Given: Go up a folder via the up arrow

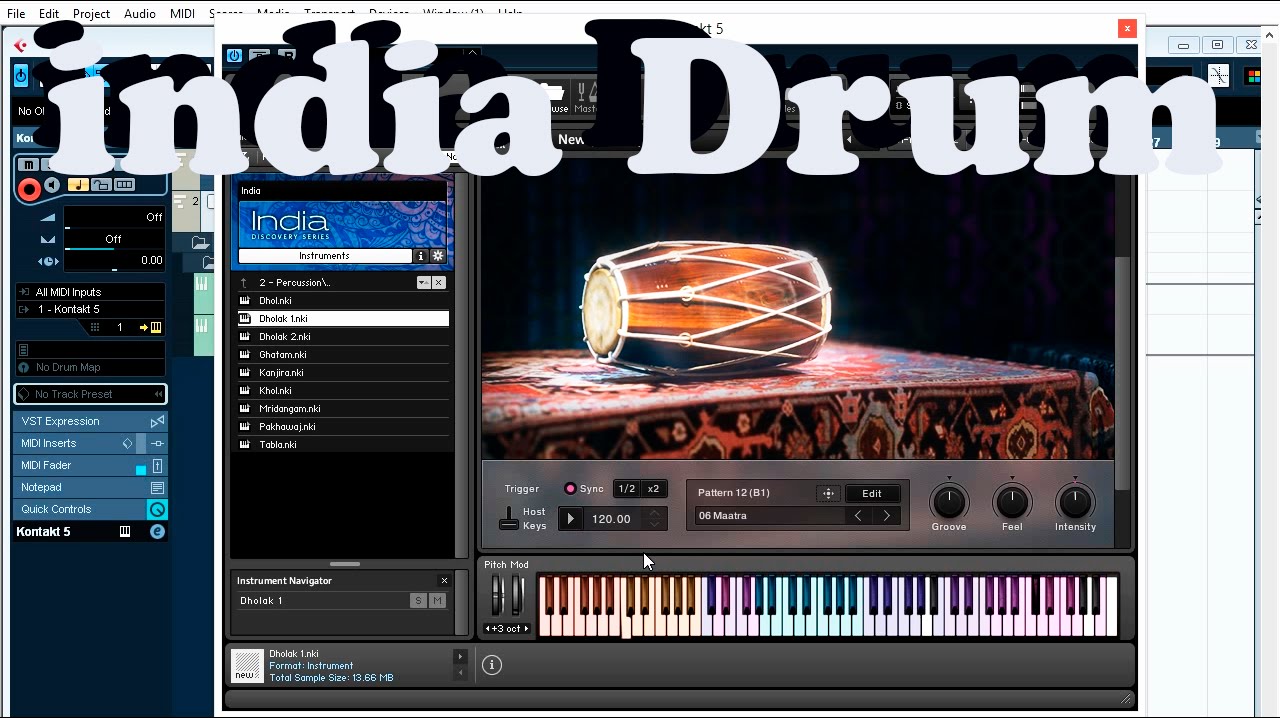Looking at the screenshot, I should click(x=243, y=283).
